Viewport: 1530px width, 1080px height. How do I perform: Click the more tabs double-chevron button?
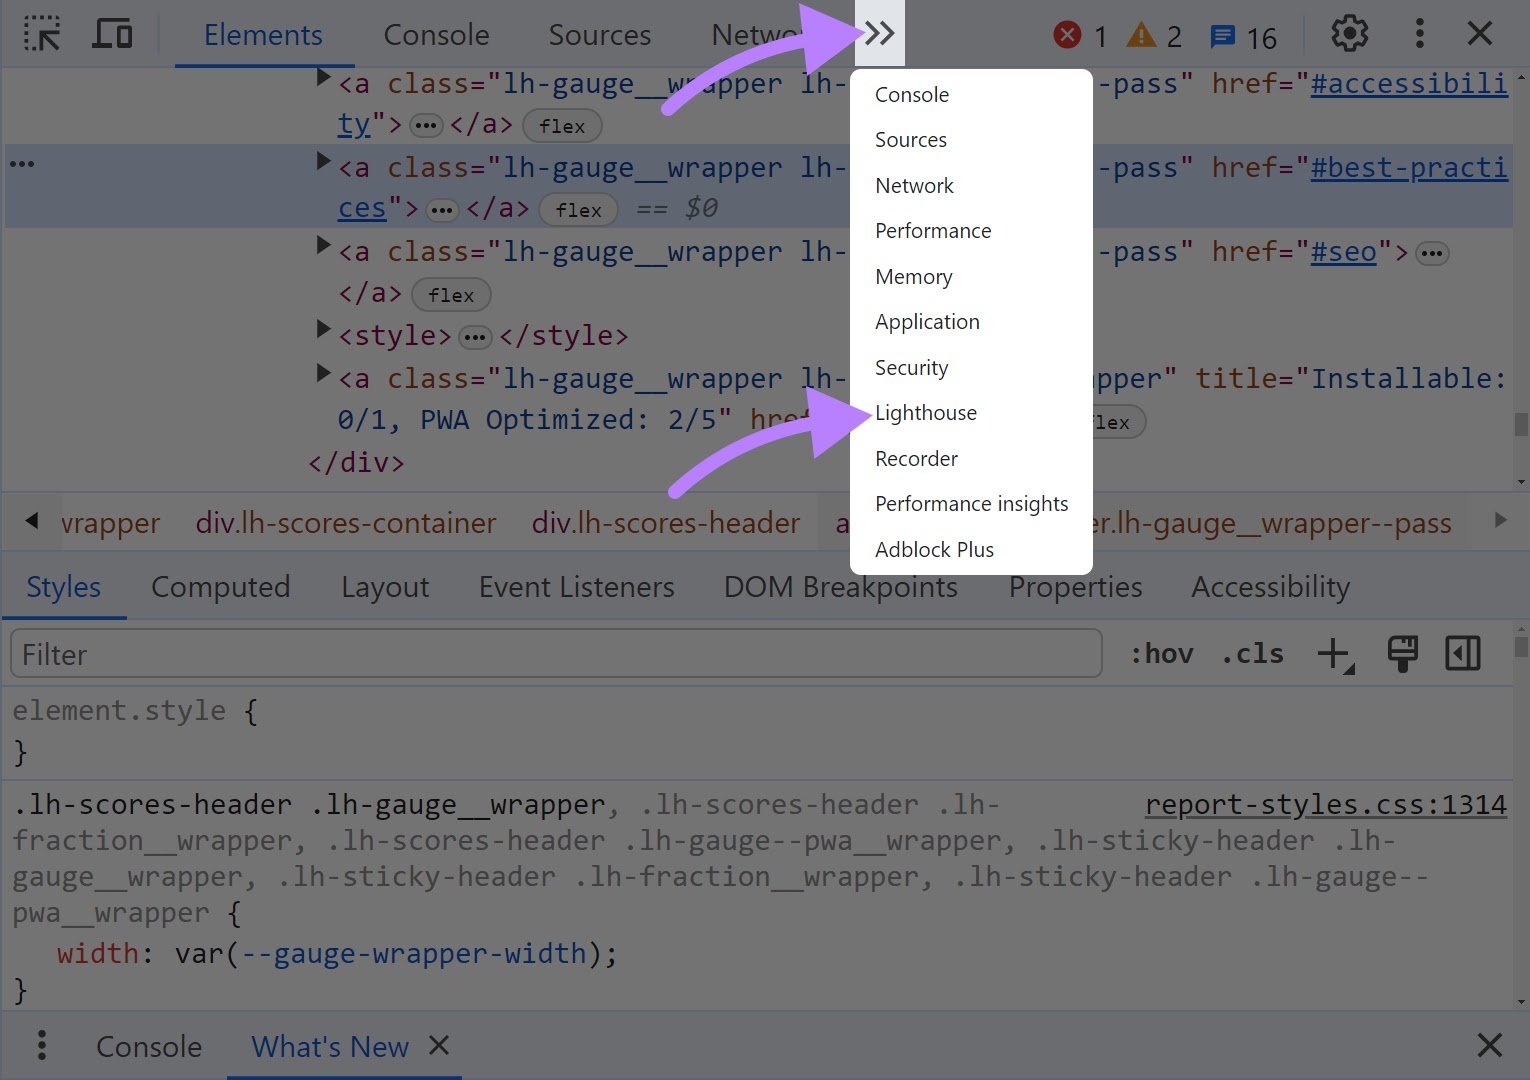[x=879, y=34]
